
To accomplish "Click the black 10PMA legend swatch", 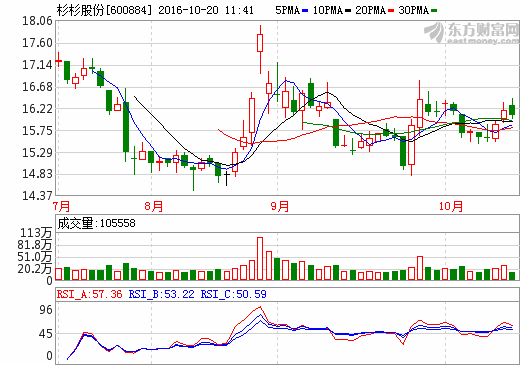I will pyautogui.click(x=348, y=11).
